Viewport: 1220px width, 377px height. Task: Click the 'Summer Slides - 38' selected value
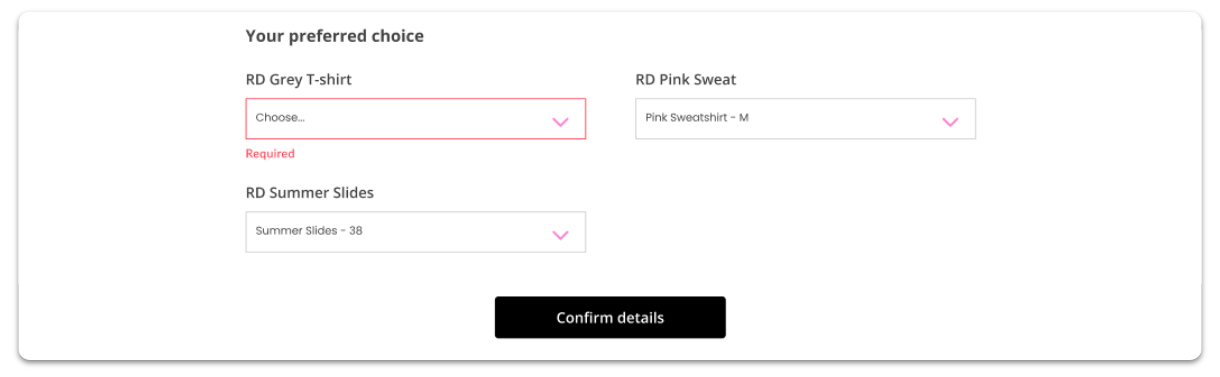pos(309,230)
